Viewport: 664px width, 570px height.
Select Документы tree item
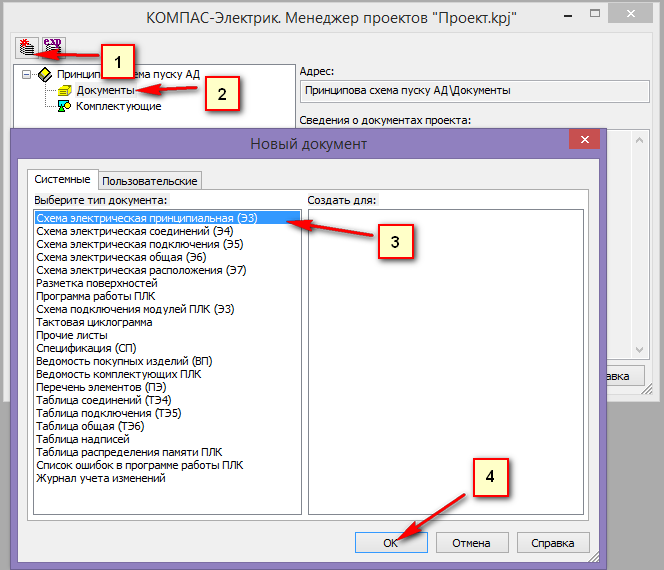point(105,90)
